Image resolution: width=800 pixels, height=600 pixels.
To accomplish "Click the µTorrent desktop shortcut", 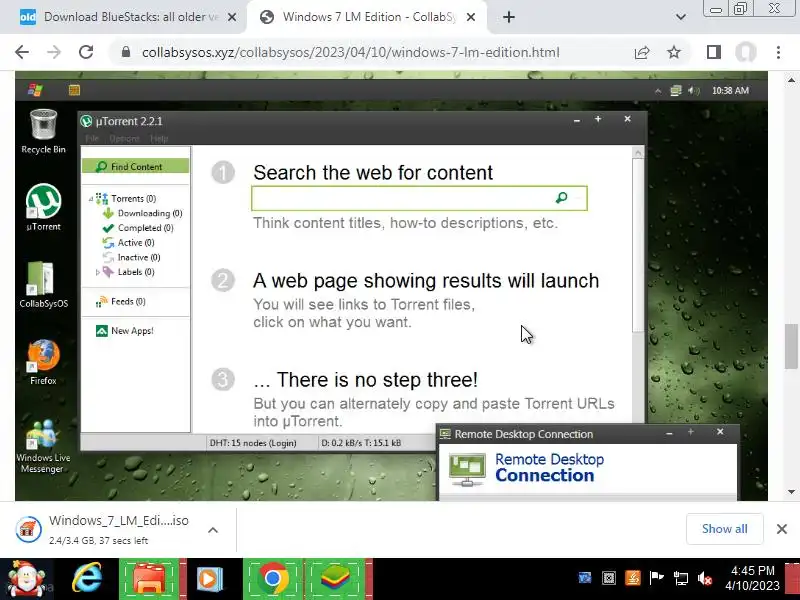I will point(43,207).
